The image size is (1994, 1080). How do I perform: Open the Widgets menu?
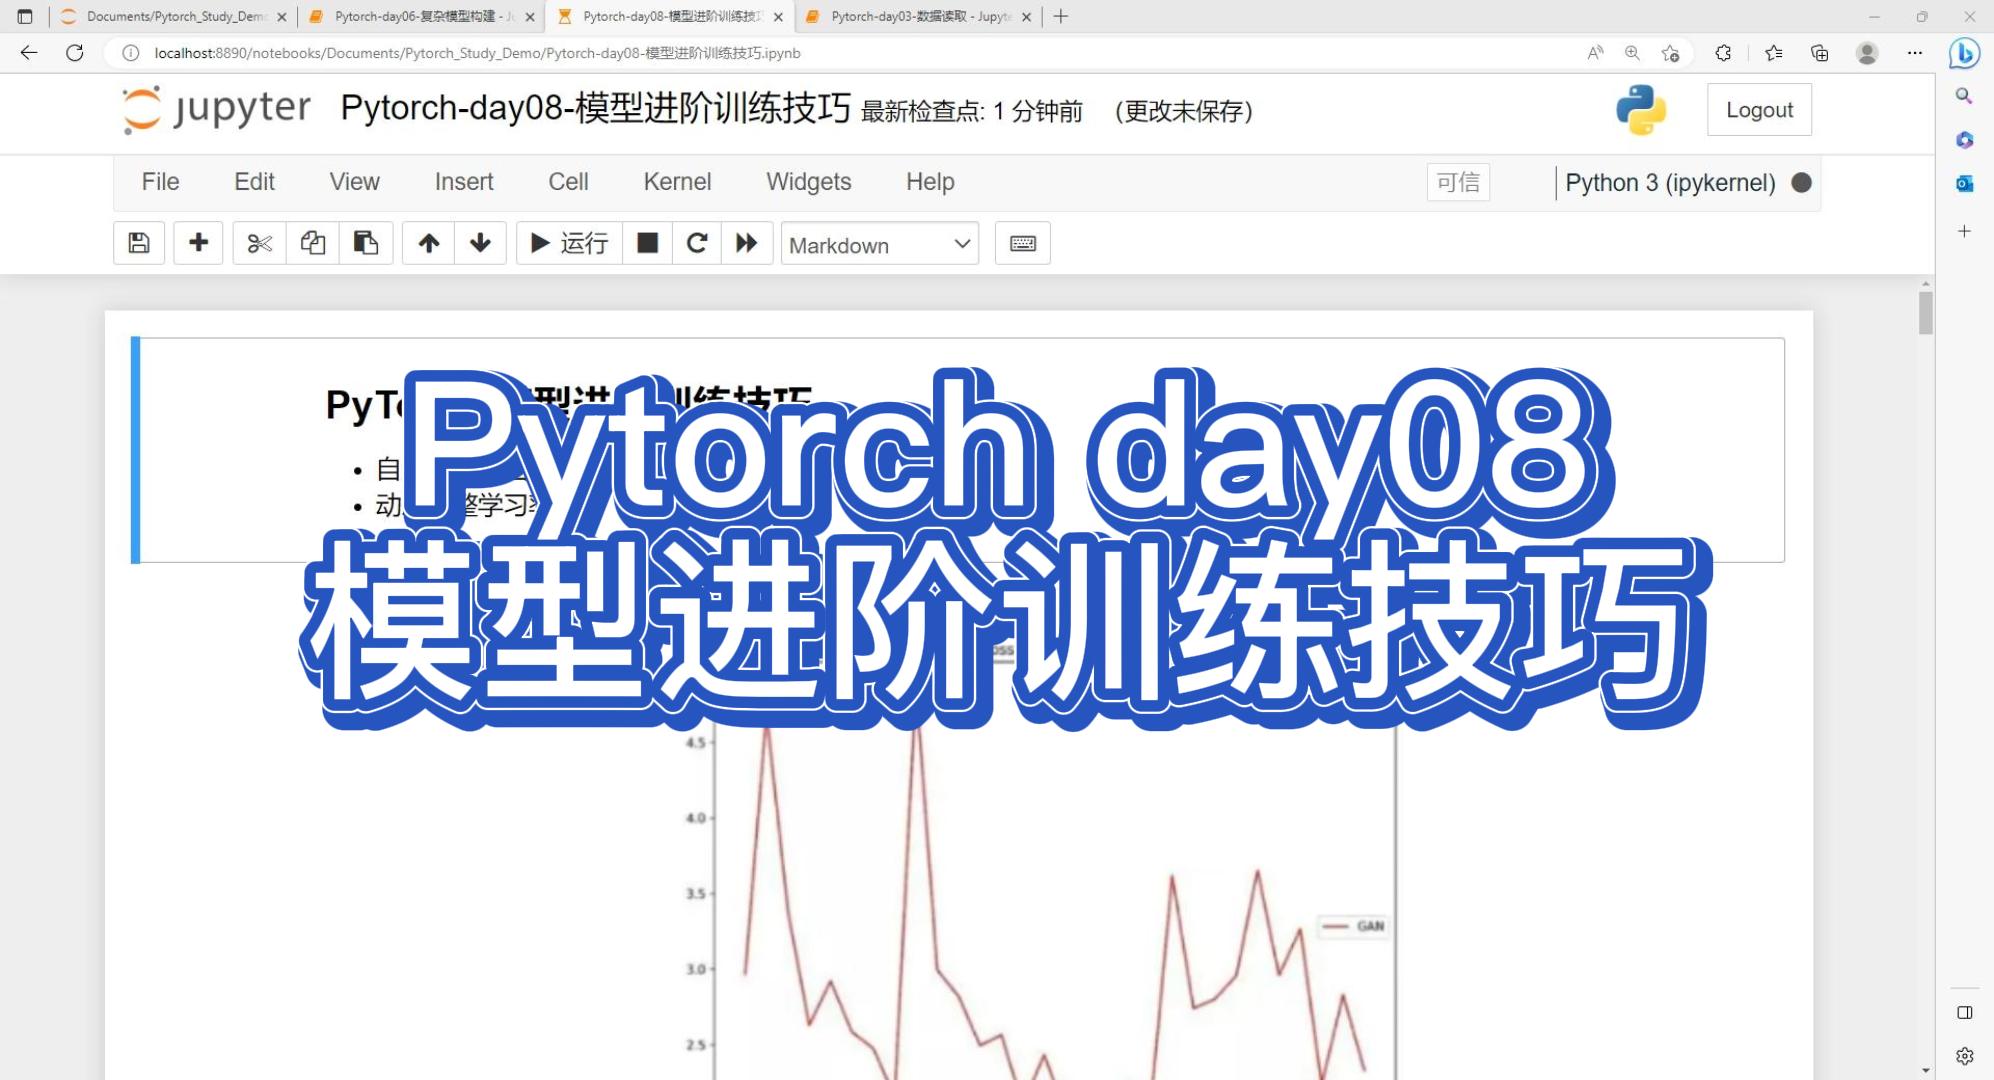808,182
